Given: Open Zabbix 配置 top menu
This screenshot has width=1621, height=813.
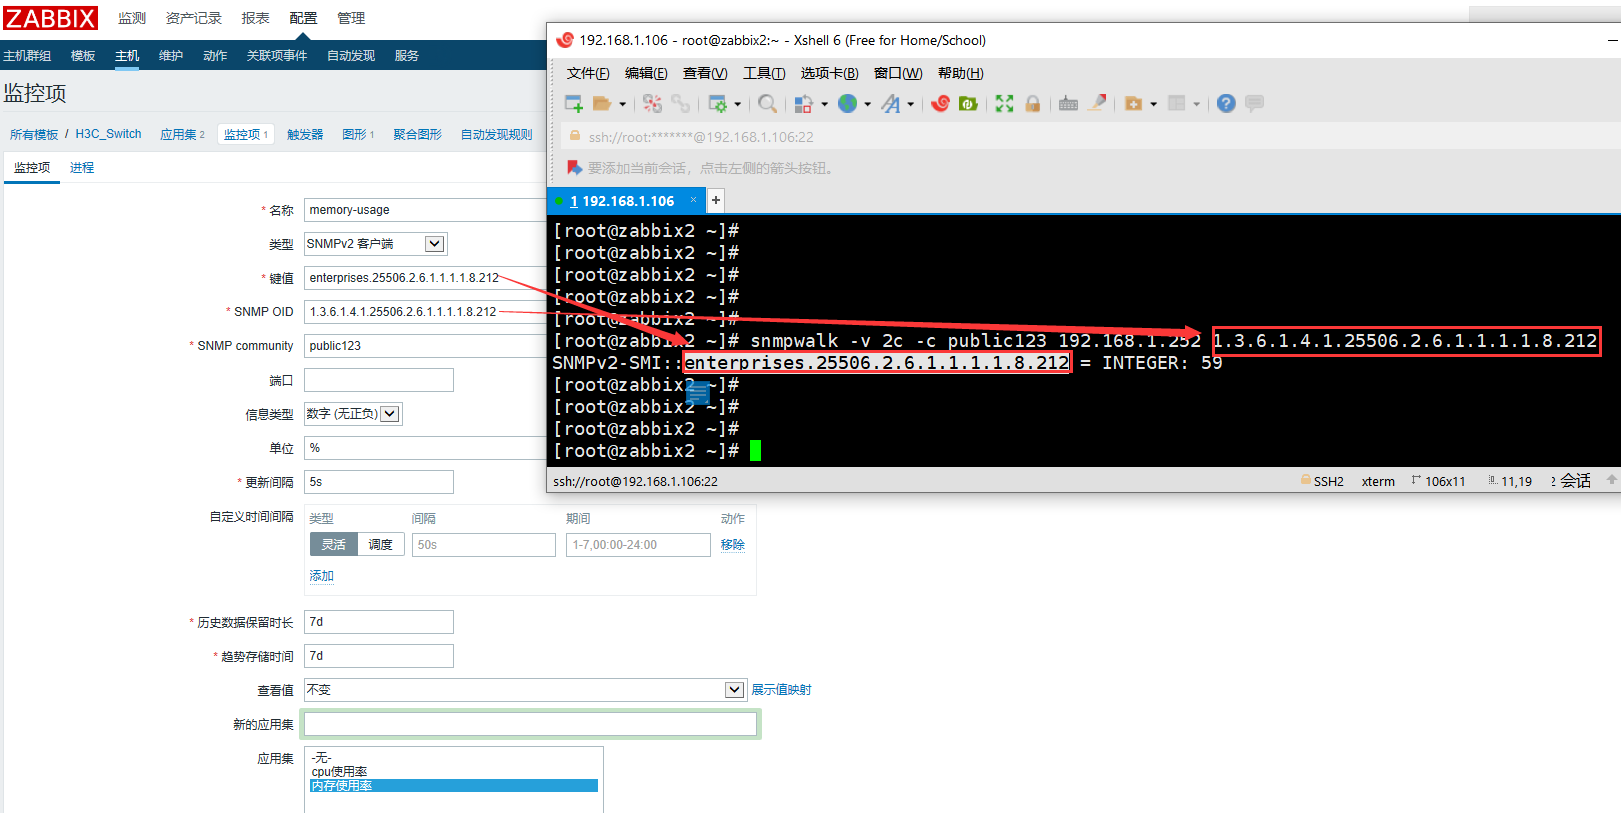Looking at the screenshot, I should coord(303,18).
